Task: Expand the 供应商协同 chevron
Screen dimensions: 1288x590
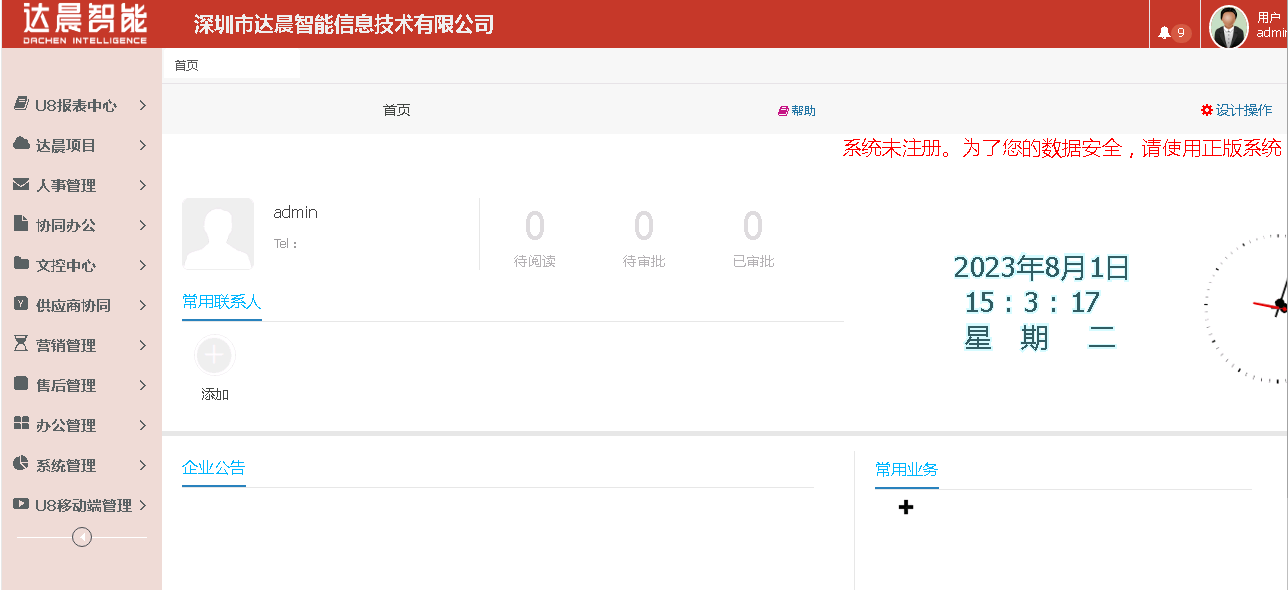Action: [143, 305]
